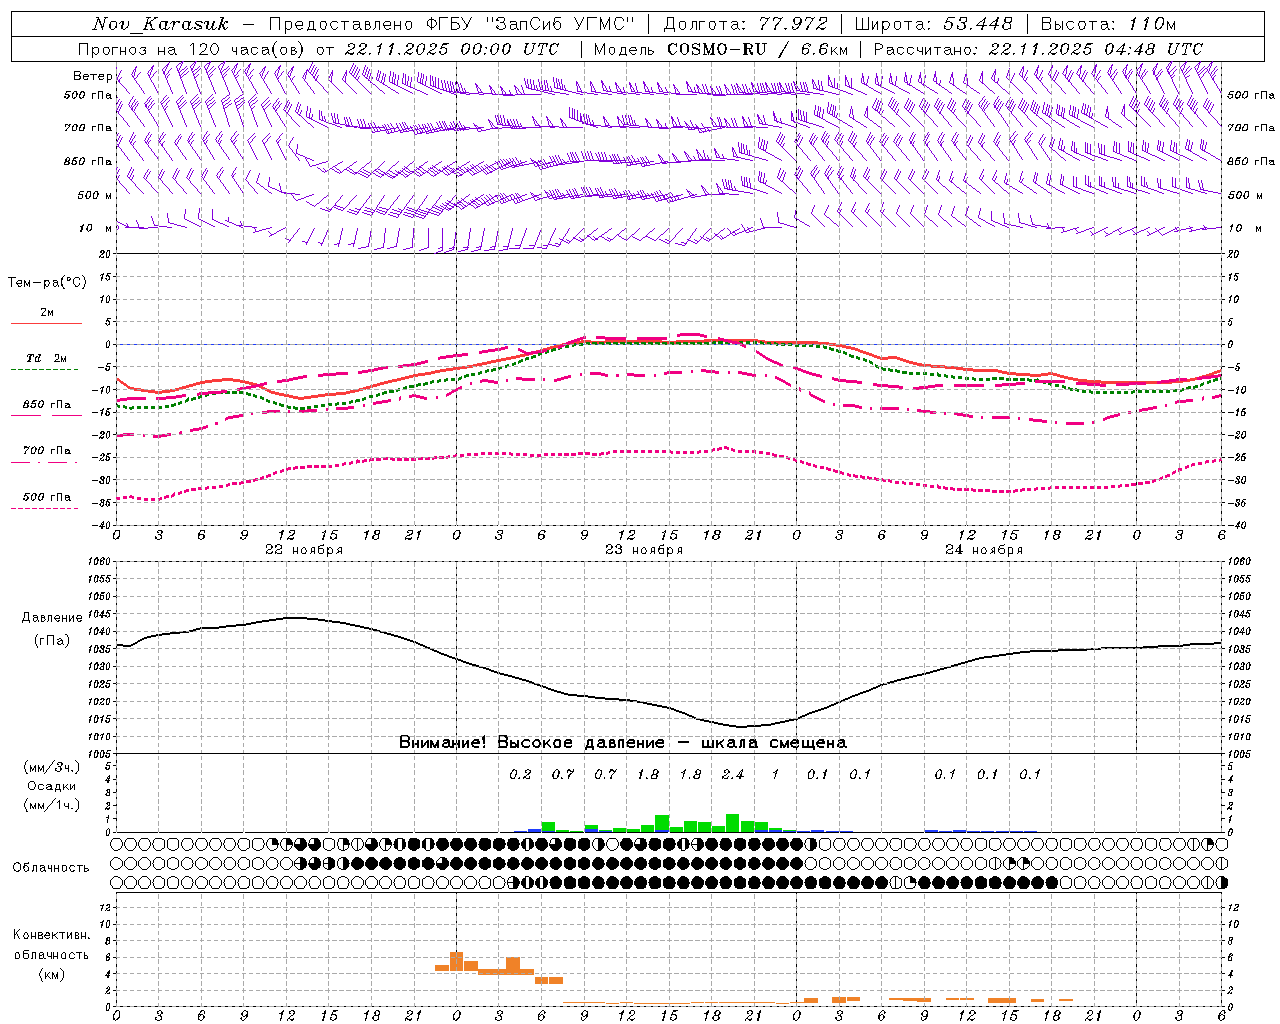Click the (мм/3ч.) unit label
Viewport: 1280px width, 1024px height.
pyautogui.click(x=52, y=767)
